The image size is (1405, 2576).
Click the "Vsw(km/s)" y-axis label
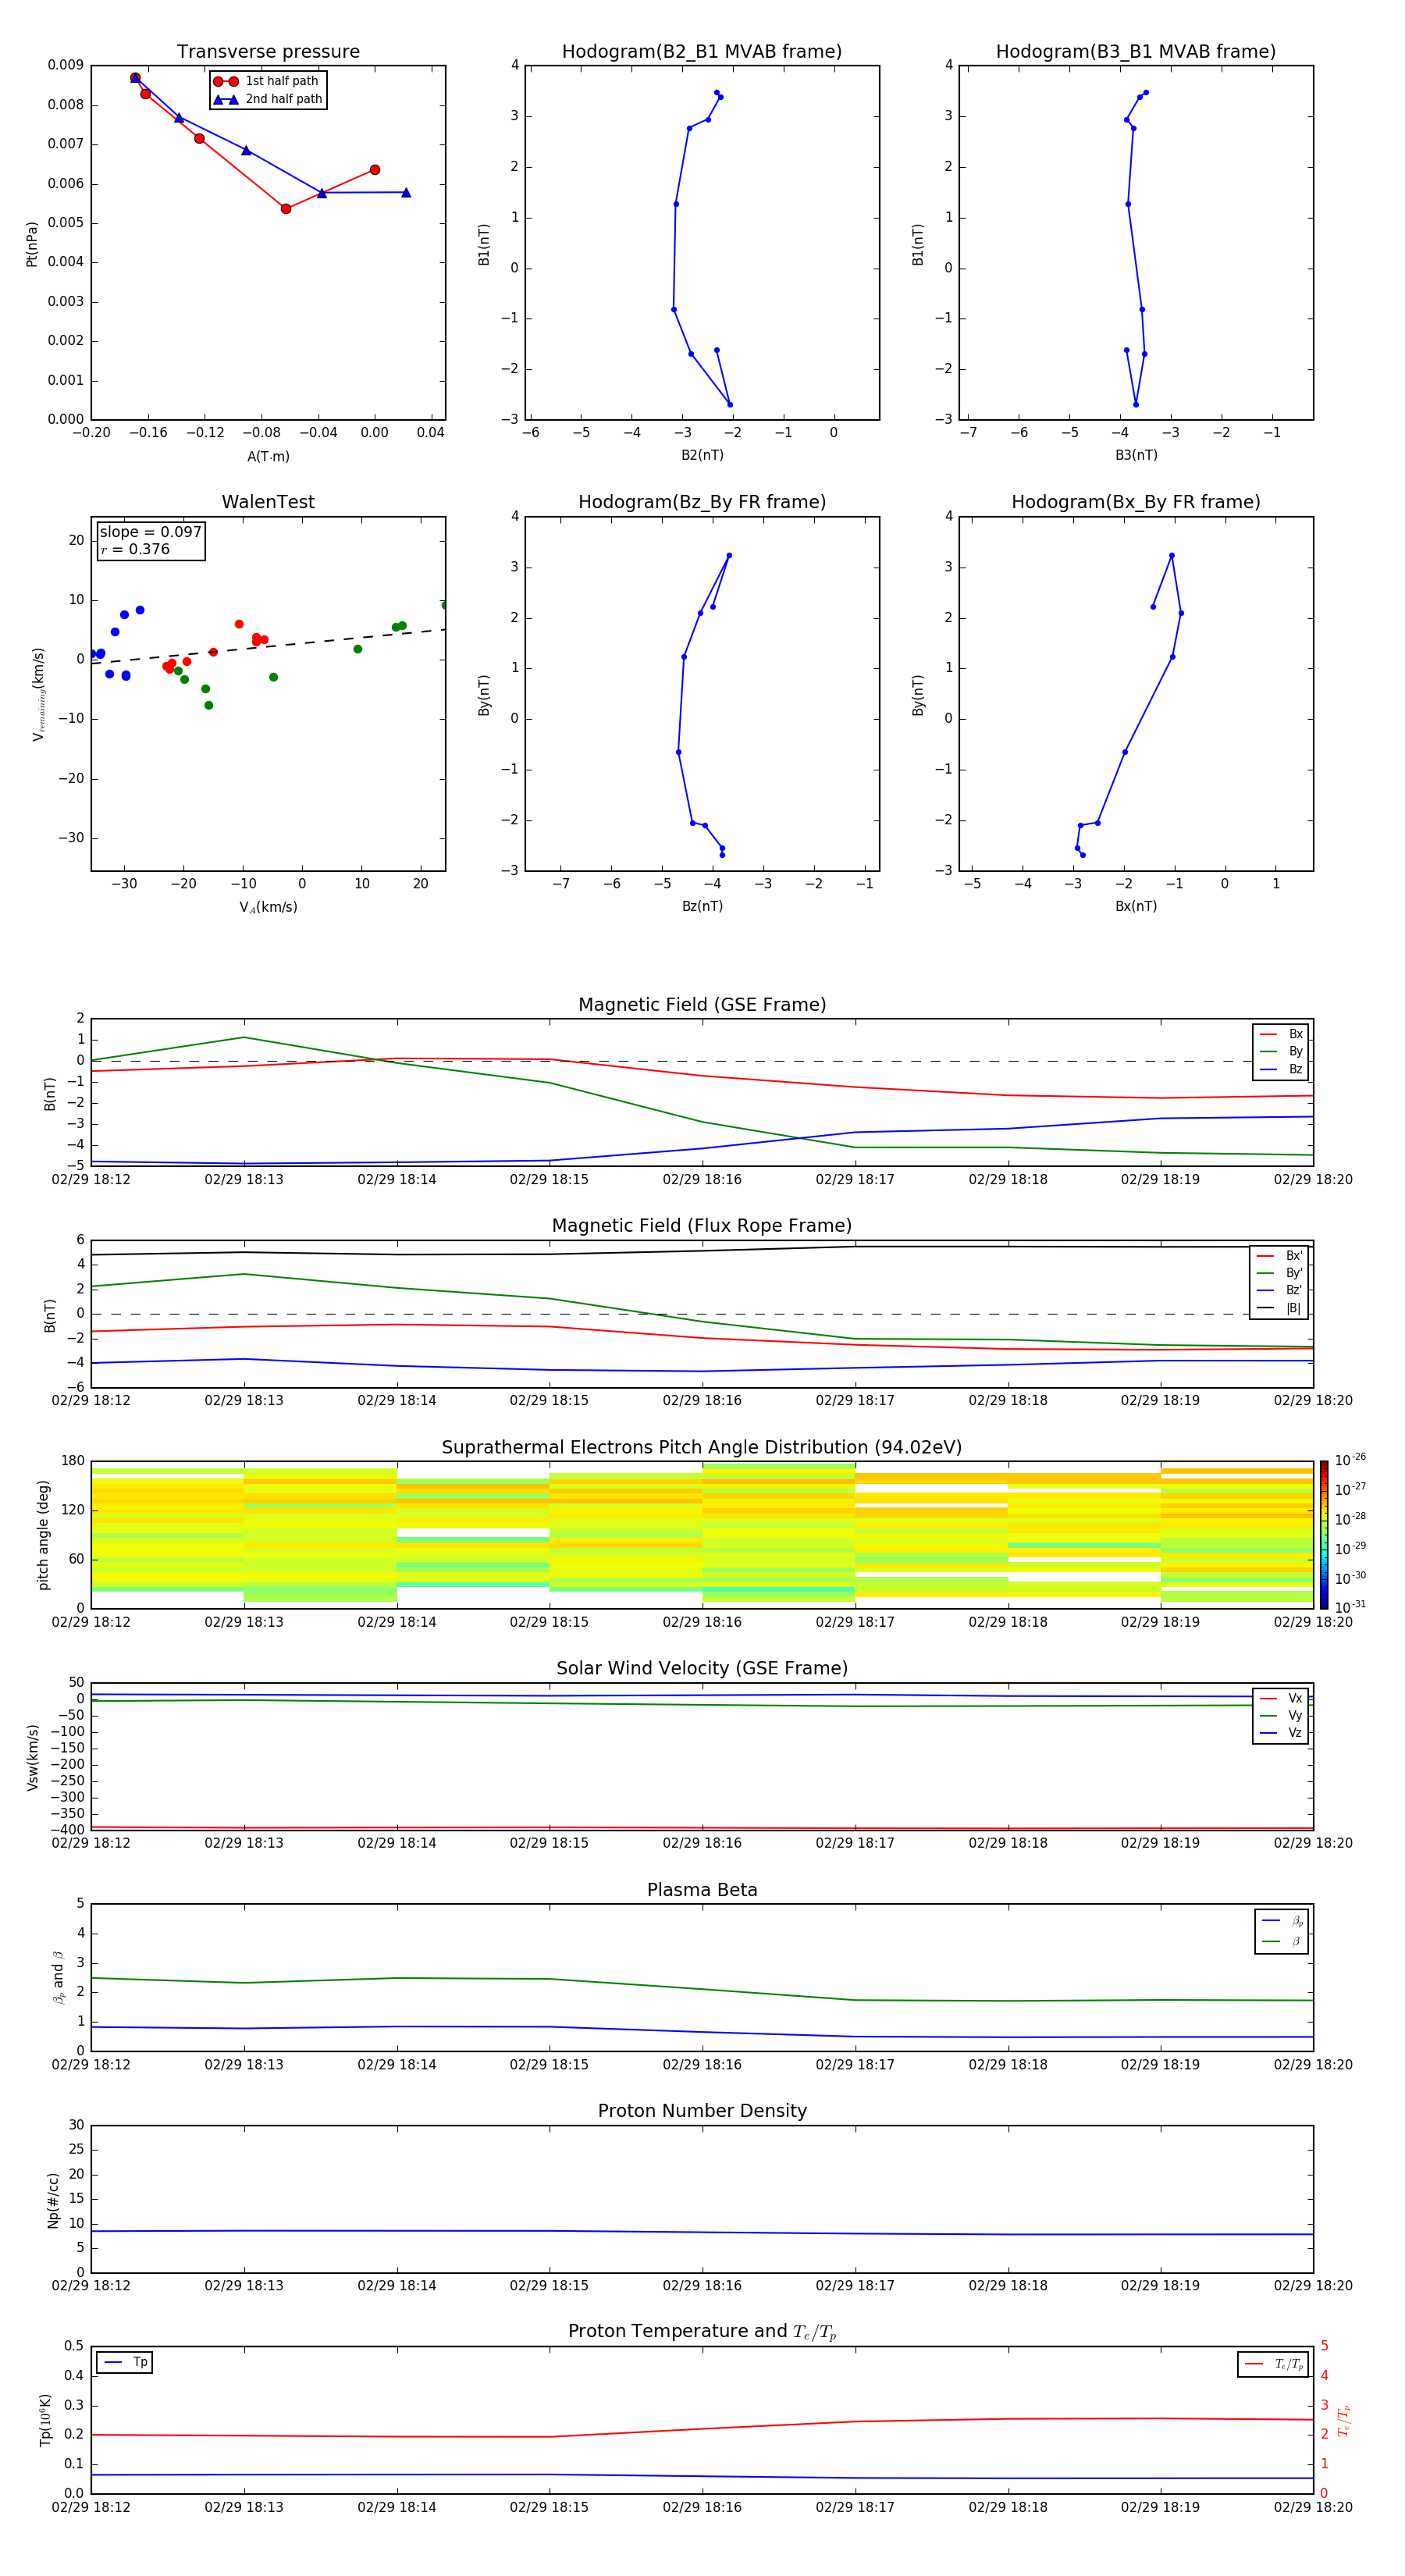[x=32, y=1756]
